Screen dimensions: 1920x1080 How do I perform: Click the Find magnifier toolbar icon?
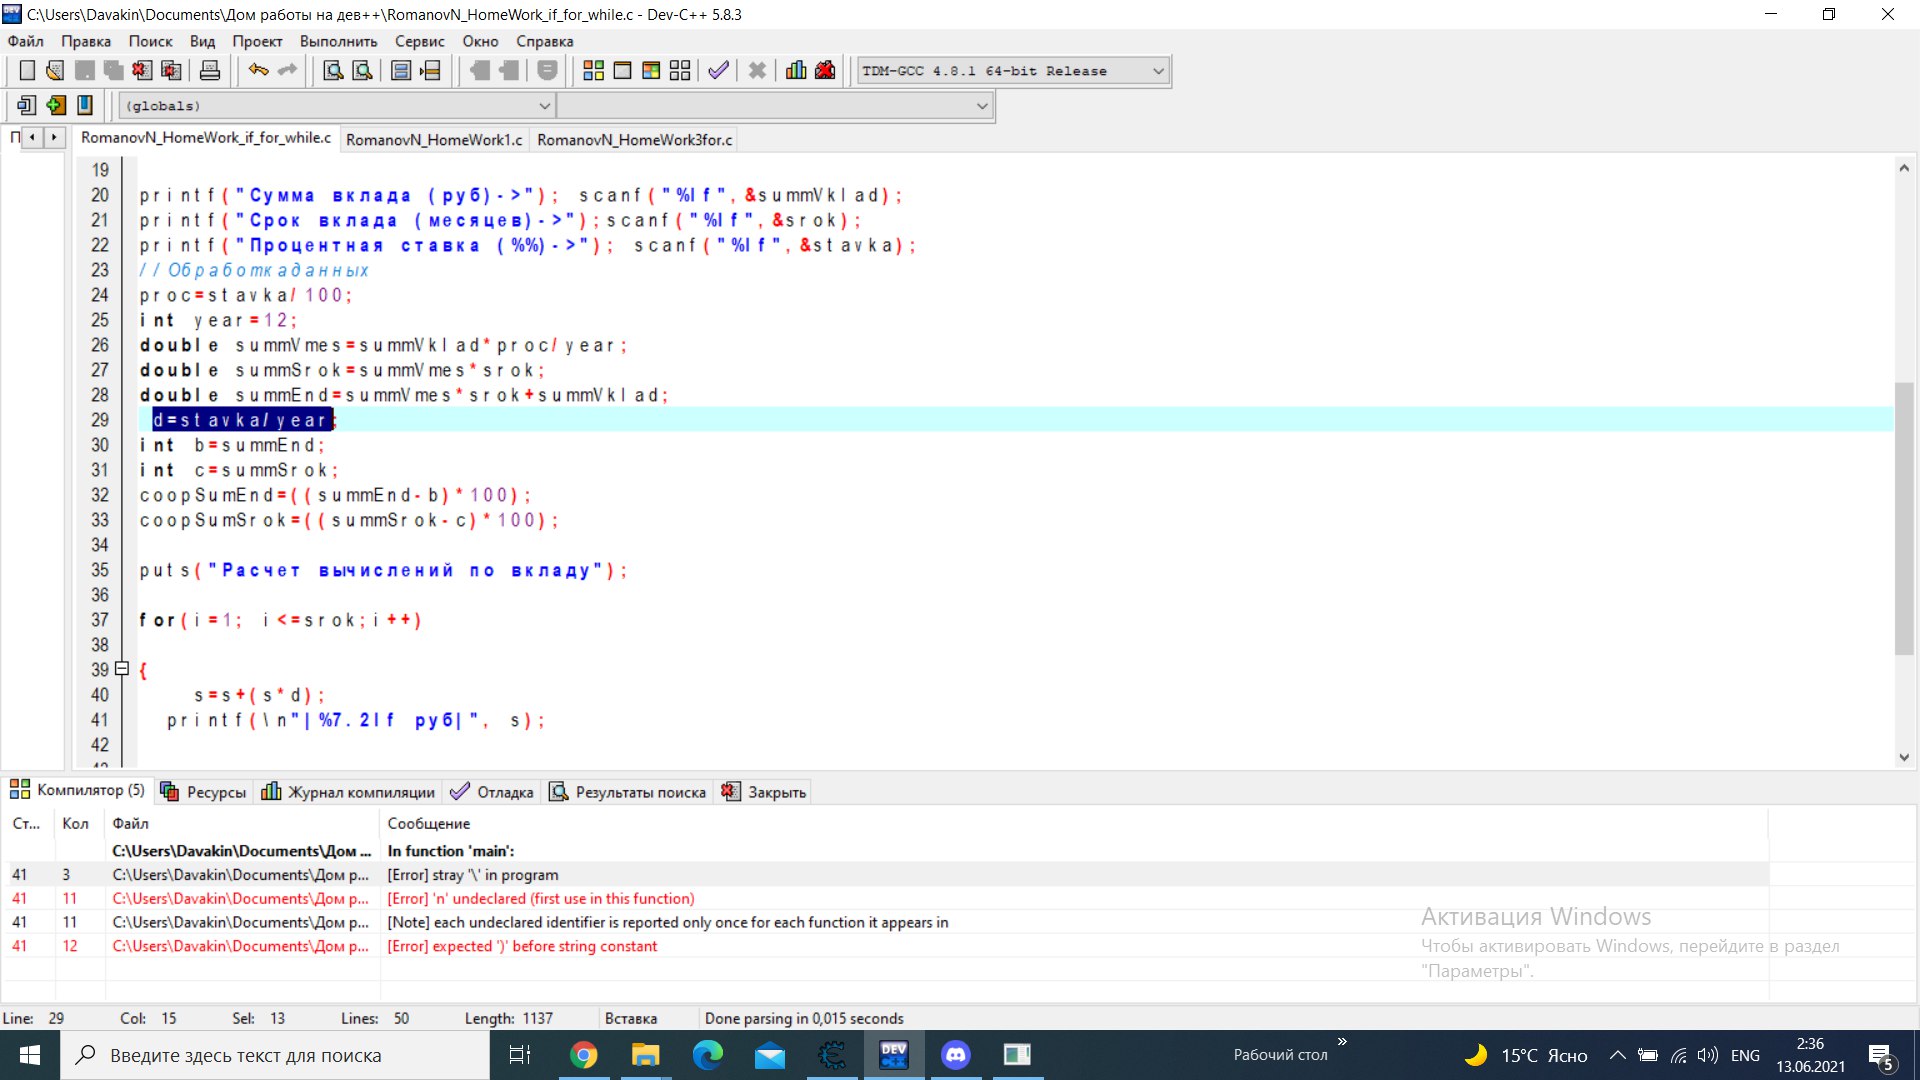[x=333, y=71]
